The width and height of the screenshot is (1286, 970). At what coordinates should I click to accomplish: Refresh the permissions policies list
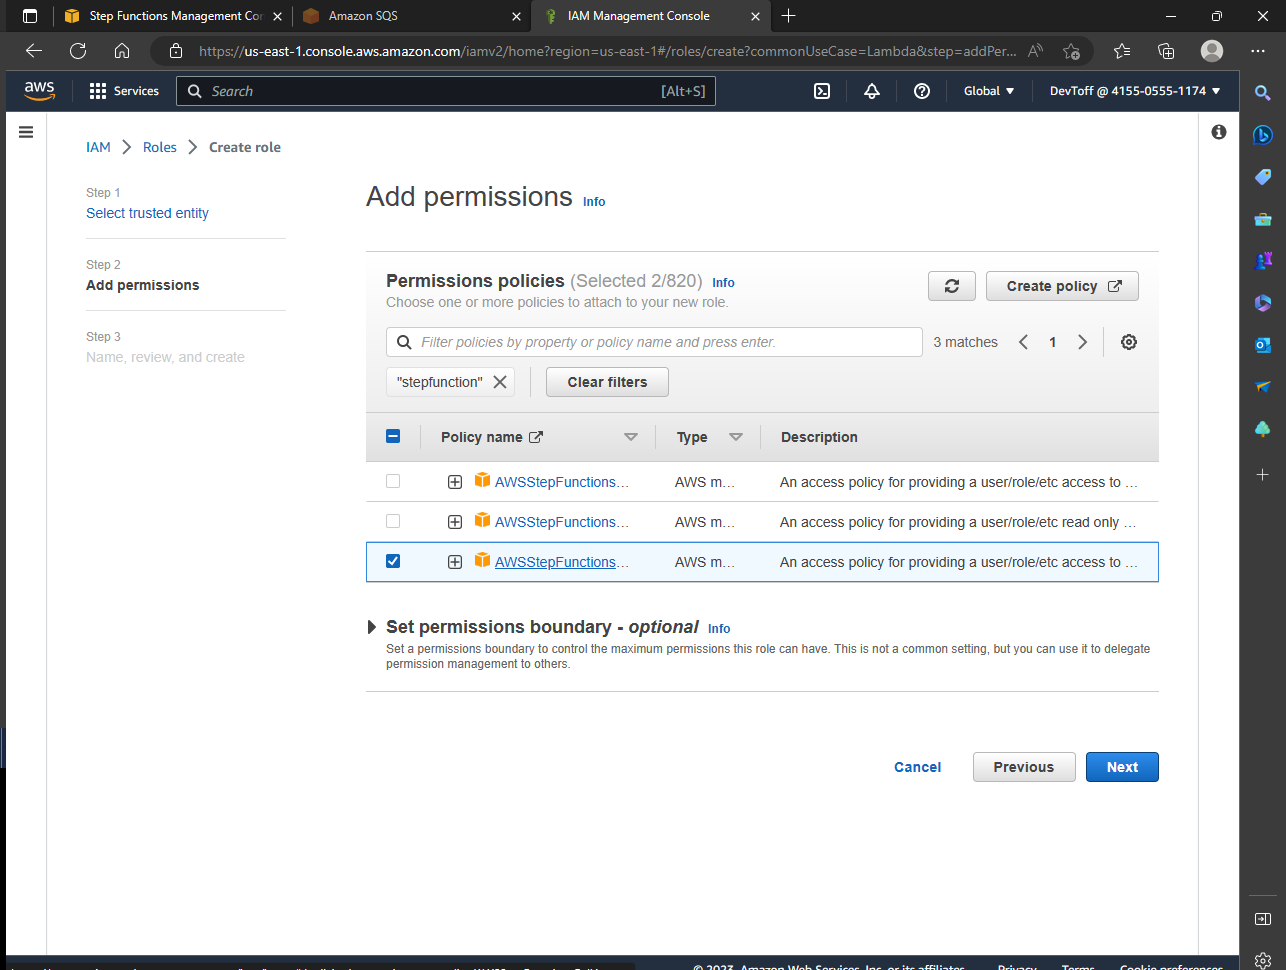(x=951, y=286)
